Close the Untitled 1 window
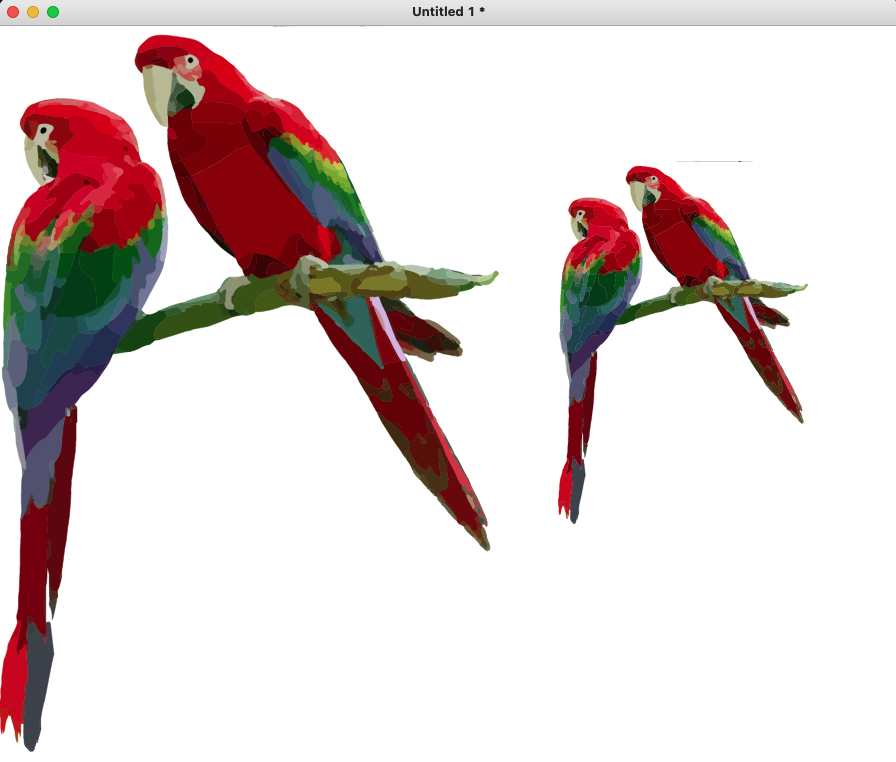The width and height of the screenshot is (896, 762). tap(13, 12)
